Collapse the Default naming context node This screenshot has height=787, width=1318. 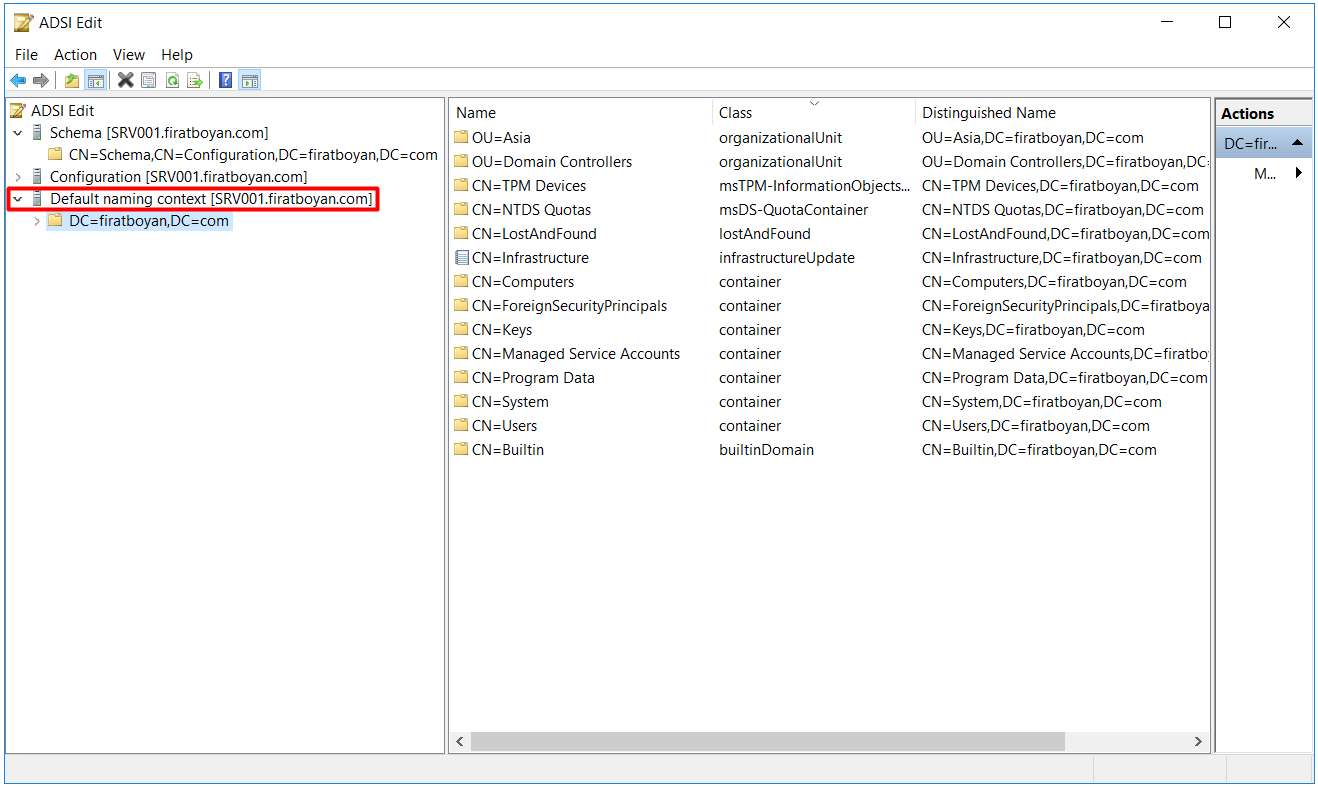click(x=18, y=199)
